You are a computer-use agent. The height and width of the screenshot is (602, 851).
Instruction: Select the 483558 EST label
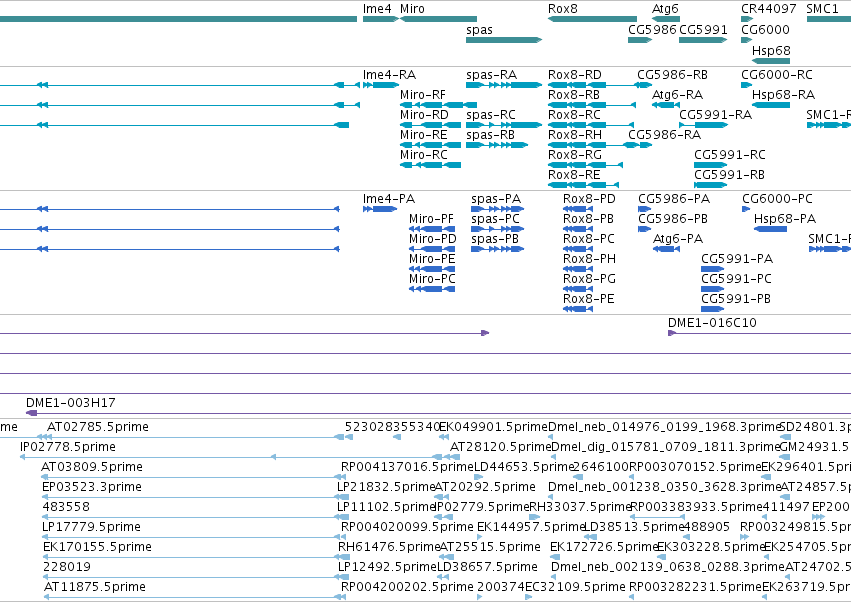point(66,507)
